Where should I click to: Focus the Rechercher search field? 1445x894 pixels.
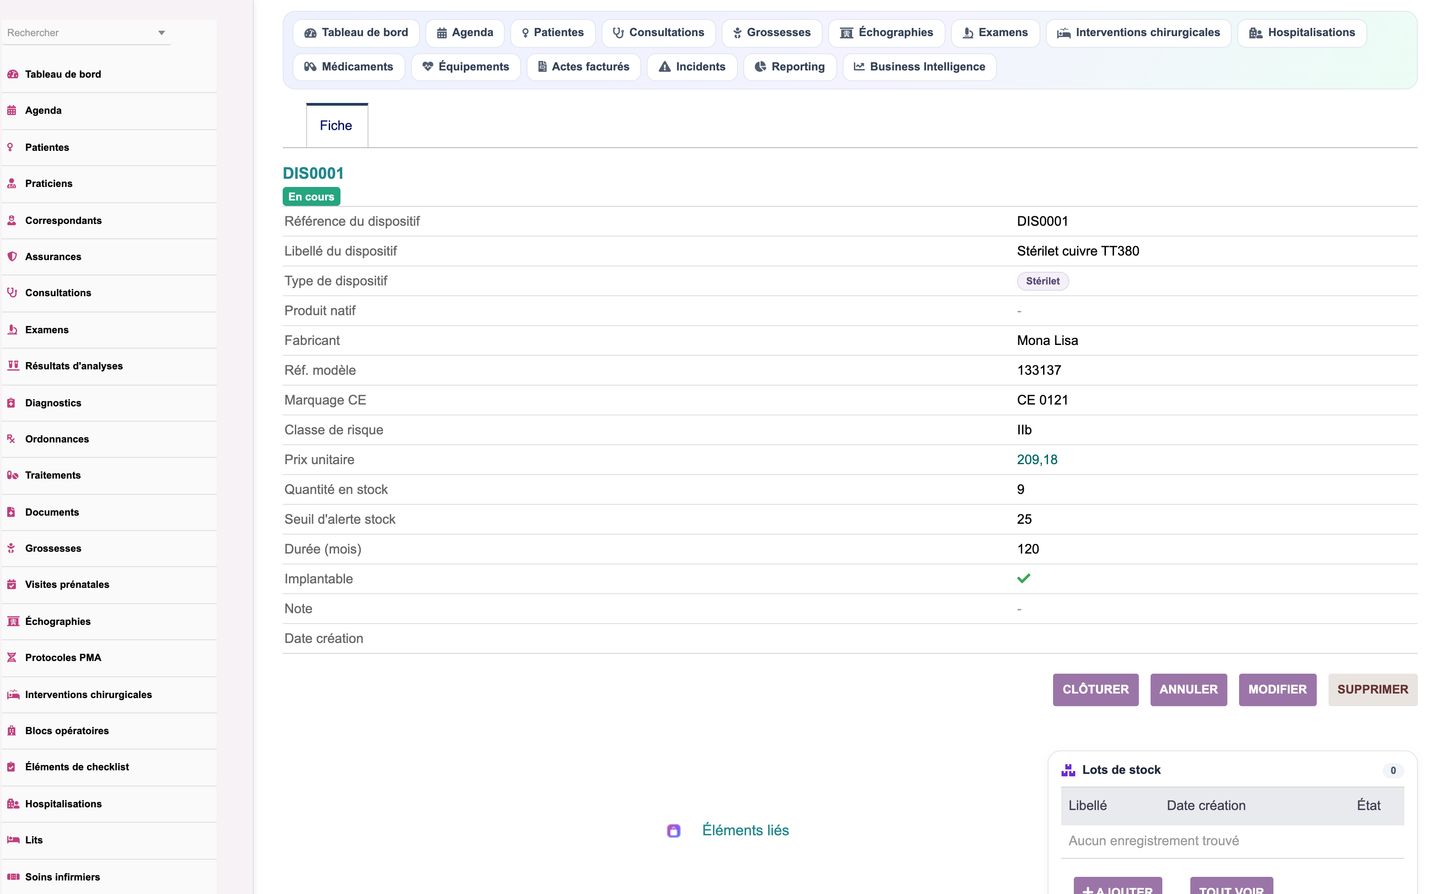pyautogui.click(x=80, y=33)
